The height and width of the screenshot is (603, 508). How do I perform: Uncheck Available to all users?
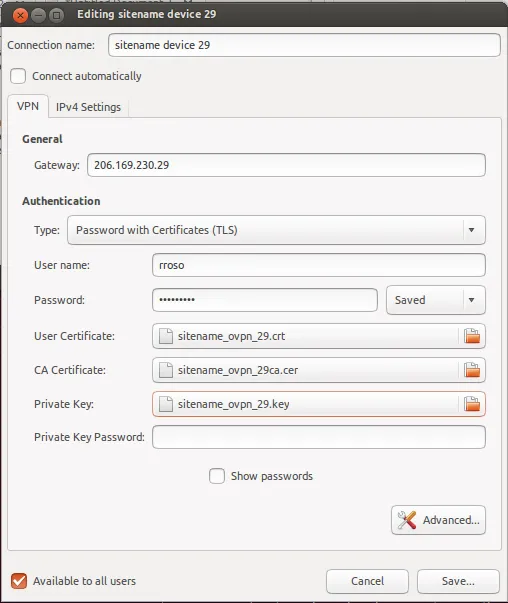tap(19, 581)
